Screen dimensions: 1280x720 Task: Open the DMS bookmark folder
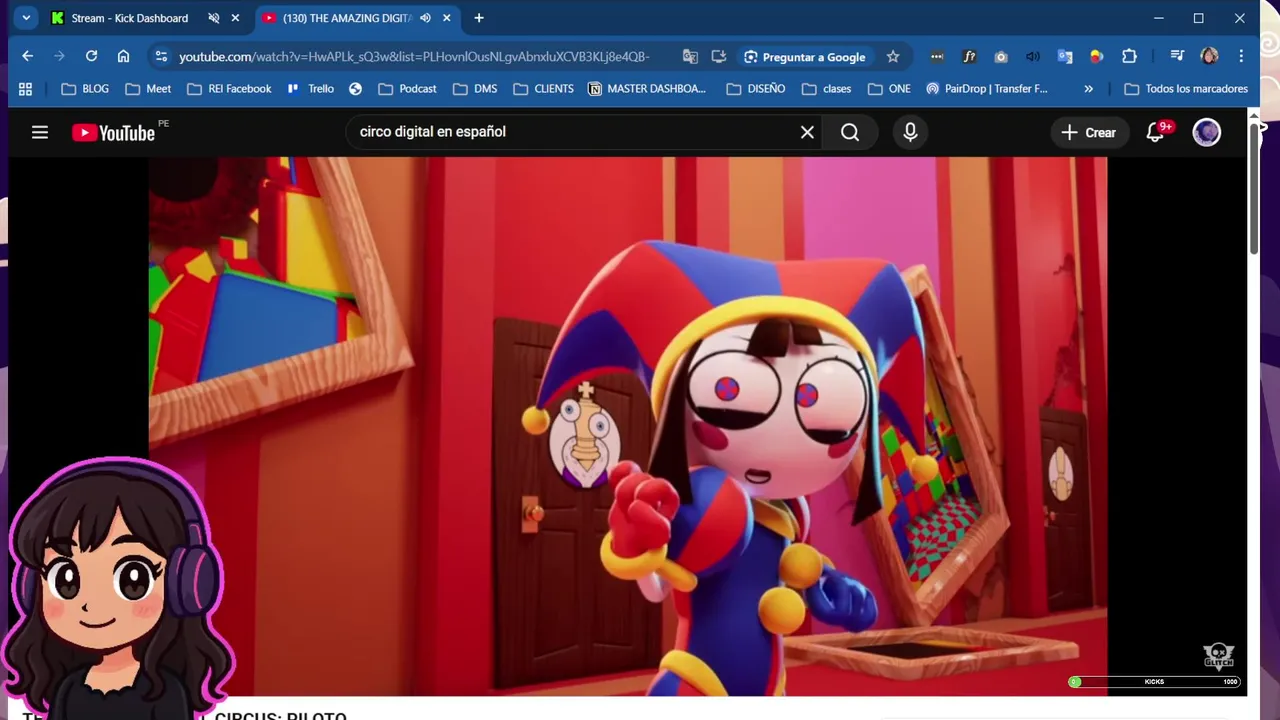[x=475, y=89]
